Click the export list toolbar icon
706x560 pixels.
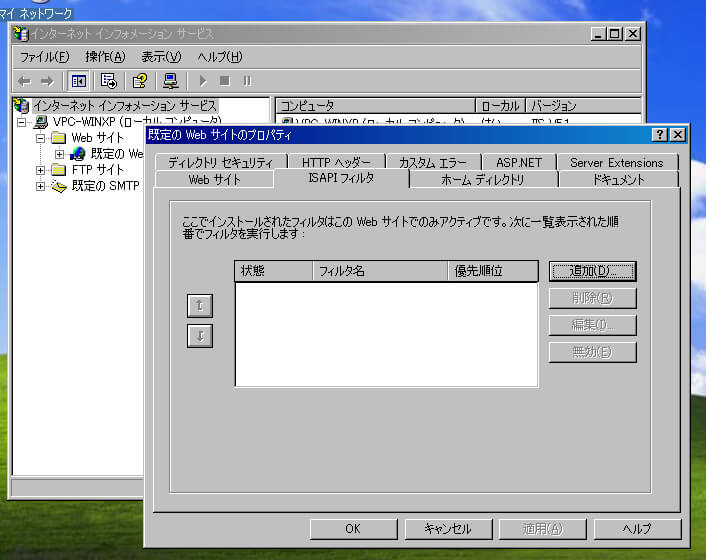[109, 81]
